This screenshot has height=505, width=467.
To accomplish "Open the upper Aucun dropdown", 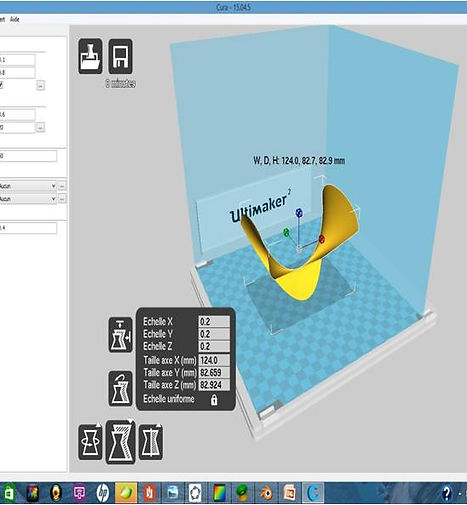I will (28, 186).
